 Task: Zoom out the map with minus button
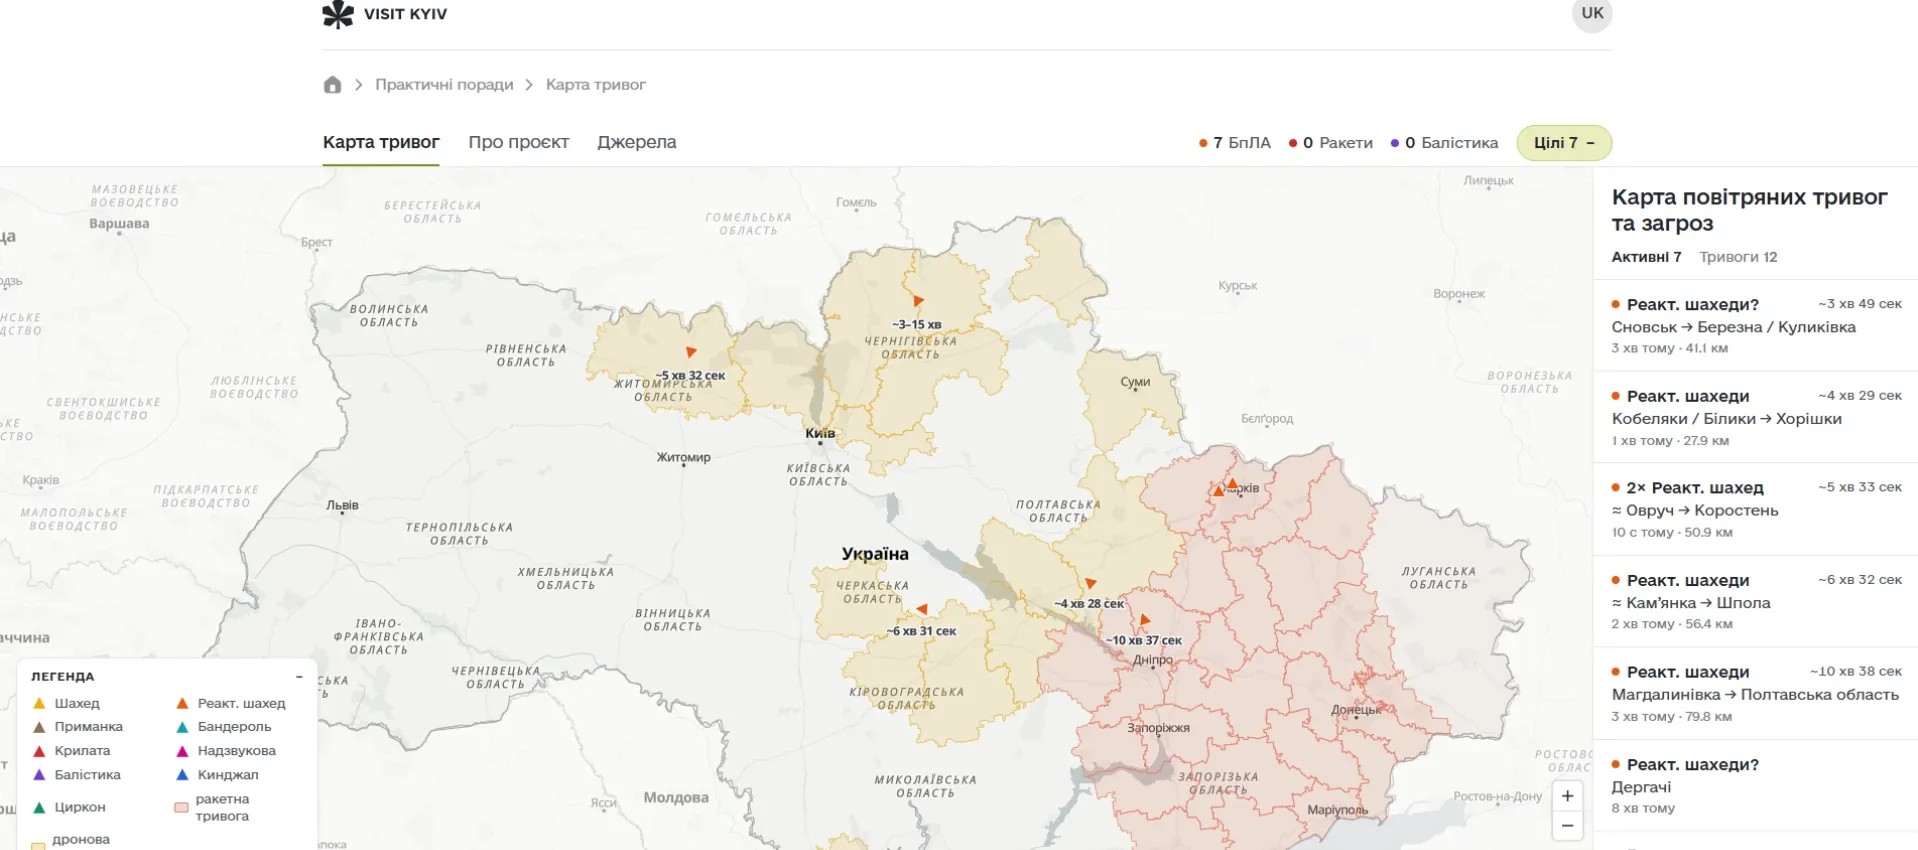click(x=1567, y=826)
